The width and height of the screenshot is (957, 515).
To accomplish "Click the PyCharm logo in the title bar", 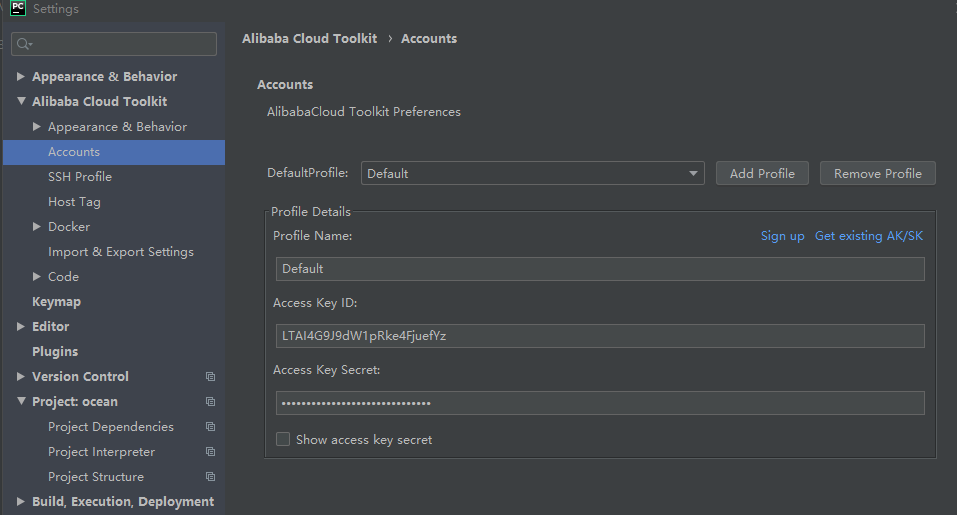I will [x=18, y=9].
